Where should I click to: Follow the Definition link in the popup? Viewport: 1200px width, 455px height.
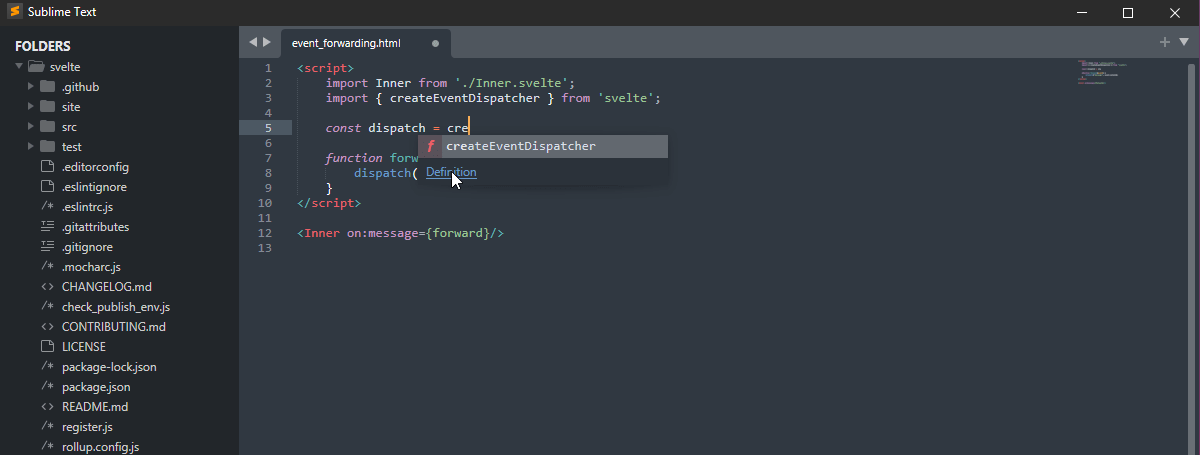[451, 172]
